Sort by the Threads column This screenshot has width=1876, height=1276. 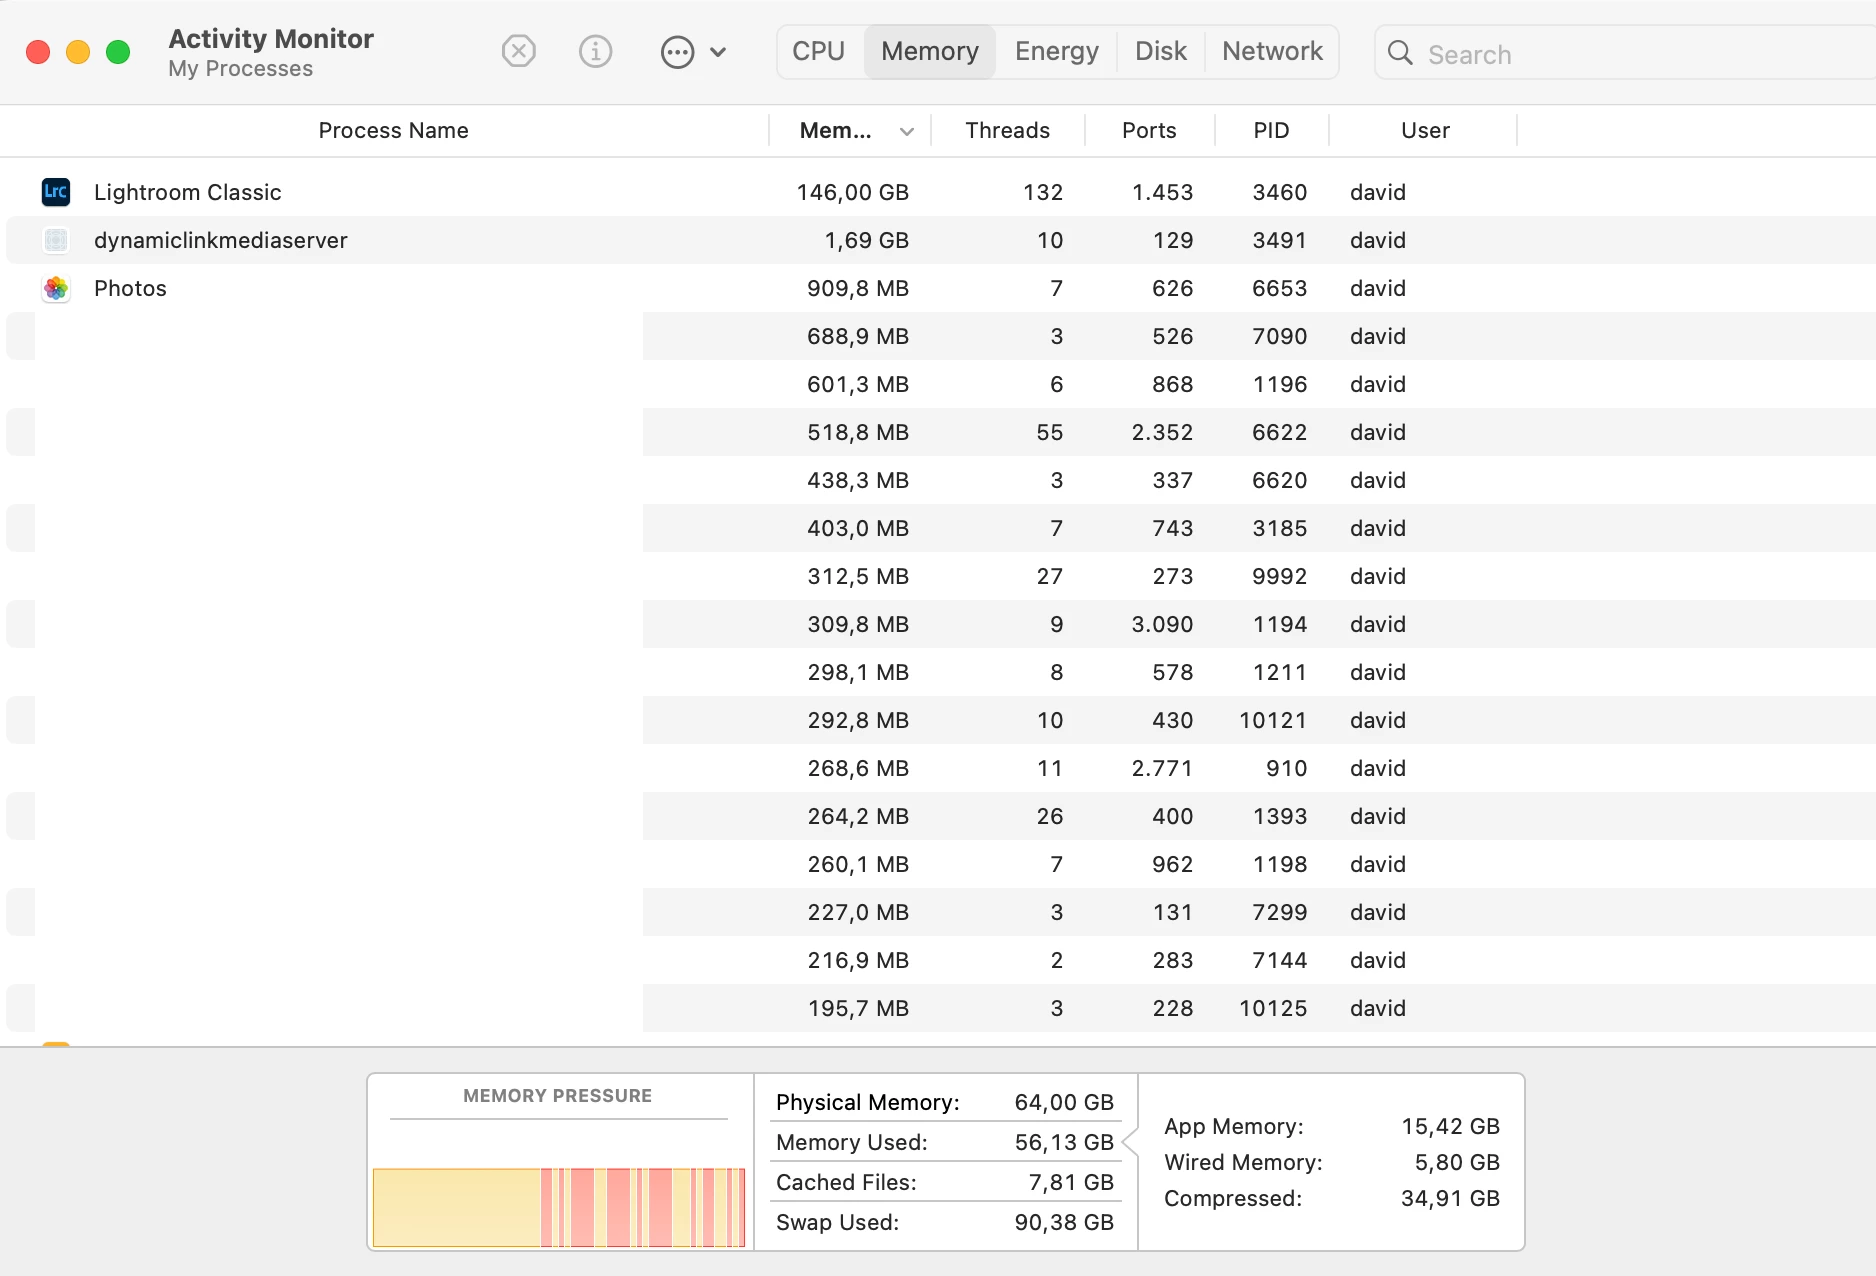click(1007, 130)
